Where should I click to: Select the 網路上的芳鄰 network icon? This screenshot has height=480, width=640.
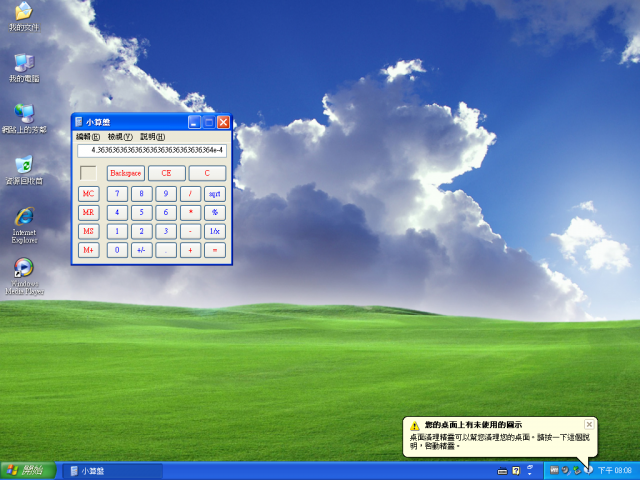24,119
